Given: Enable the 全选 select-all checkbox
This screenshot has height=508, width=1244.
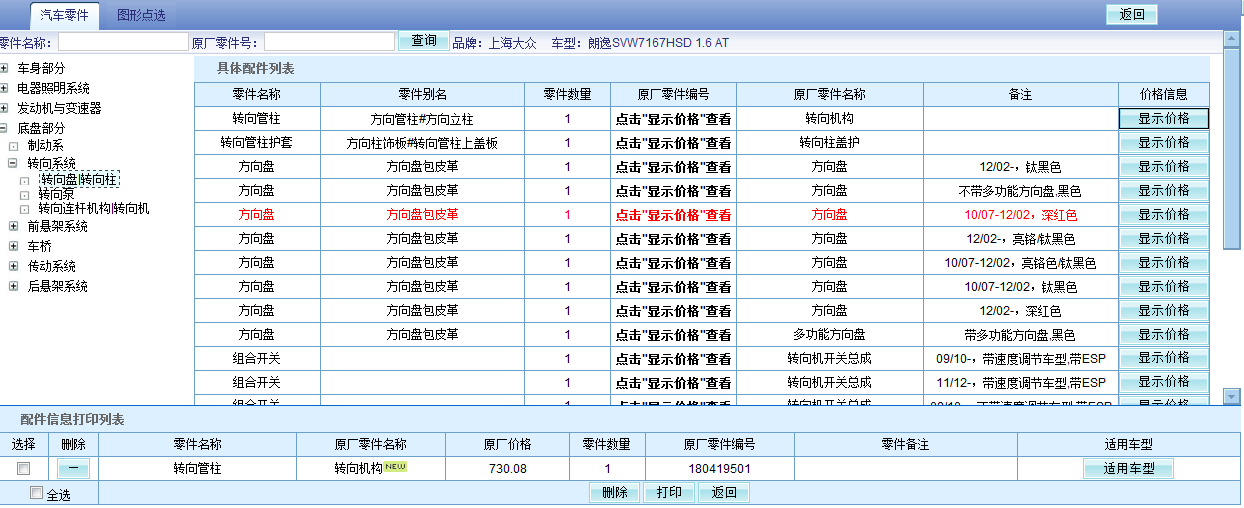Looking at the screenshot, I should pyautogui.click(x=37, y=493).
